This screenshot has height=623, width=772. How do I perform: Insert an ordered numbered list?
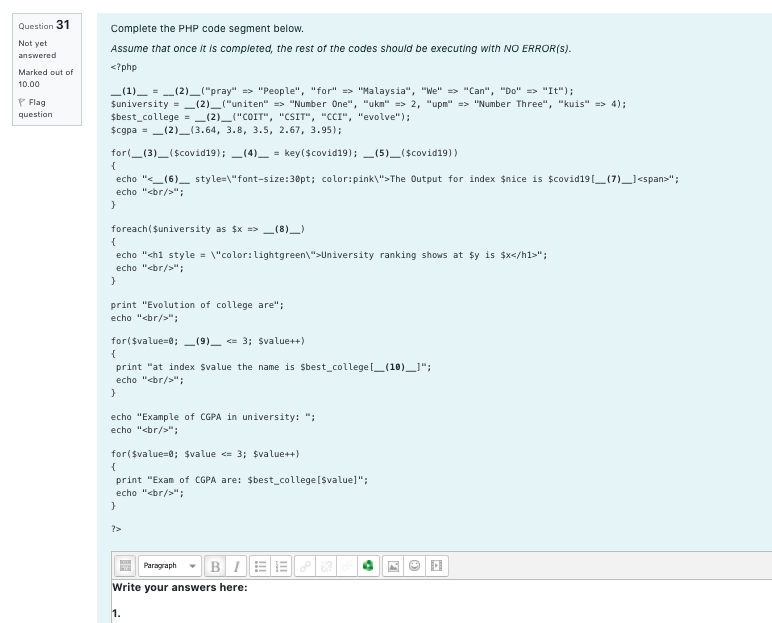pyautogui.click(x=282, y=566)
